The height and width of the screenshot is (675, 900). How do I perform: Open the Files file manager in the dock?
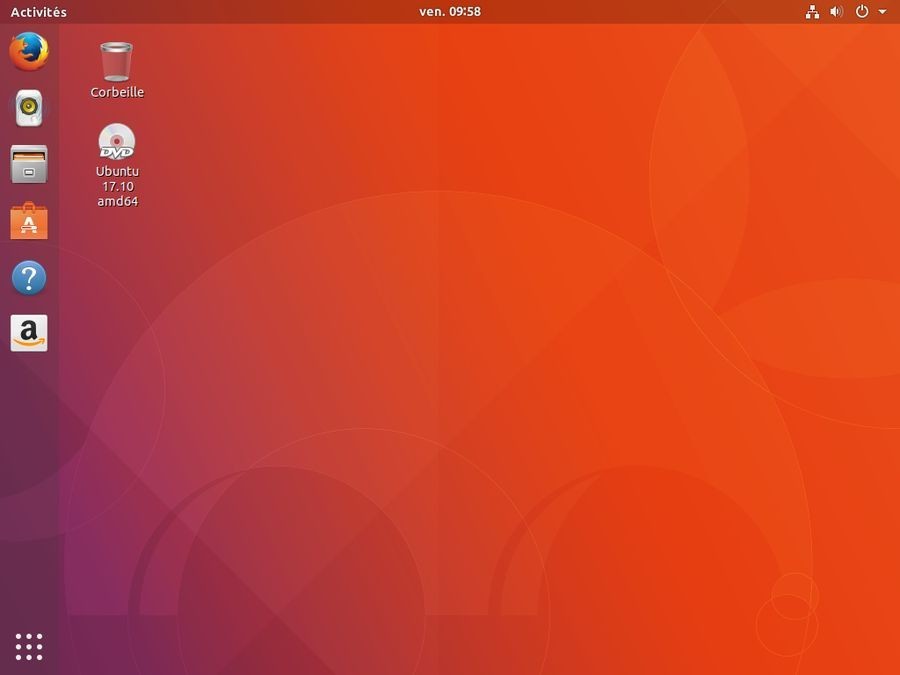(29, 165)
